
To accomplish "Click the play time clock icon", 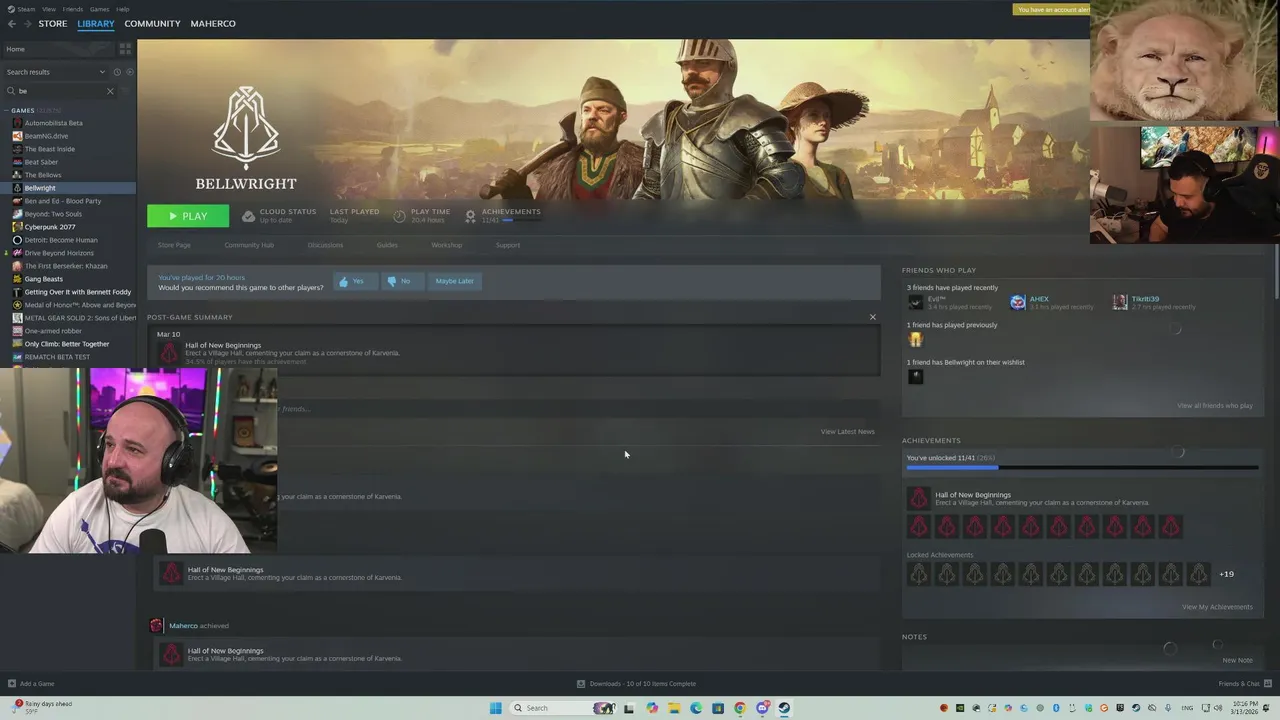I will coord(400,215).
